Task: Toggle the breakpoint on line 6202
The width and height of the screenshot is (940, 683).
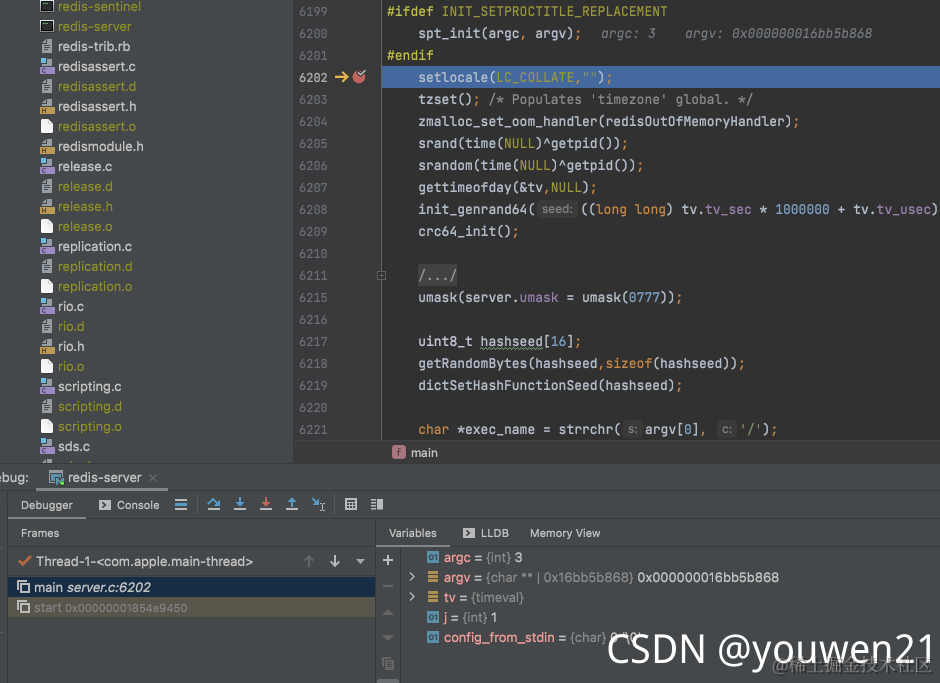Action: pos(359,77)
